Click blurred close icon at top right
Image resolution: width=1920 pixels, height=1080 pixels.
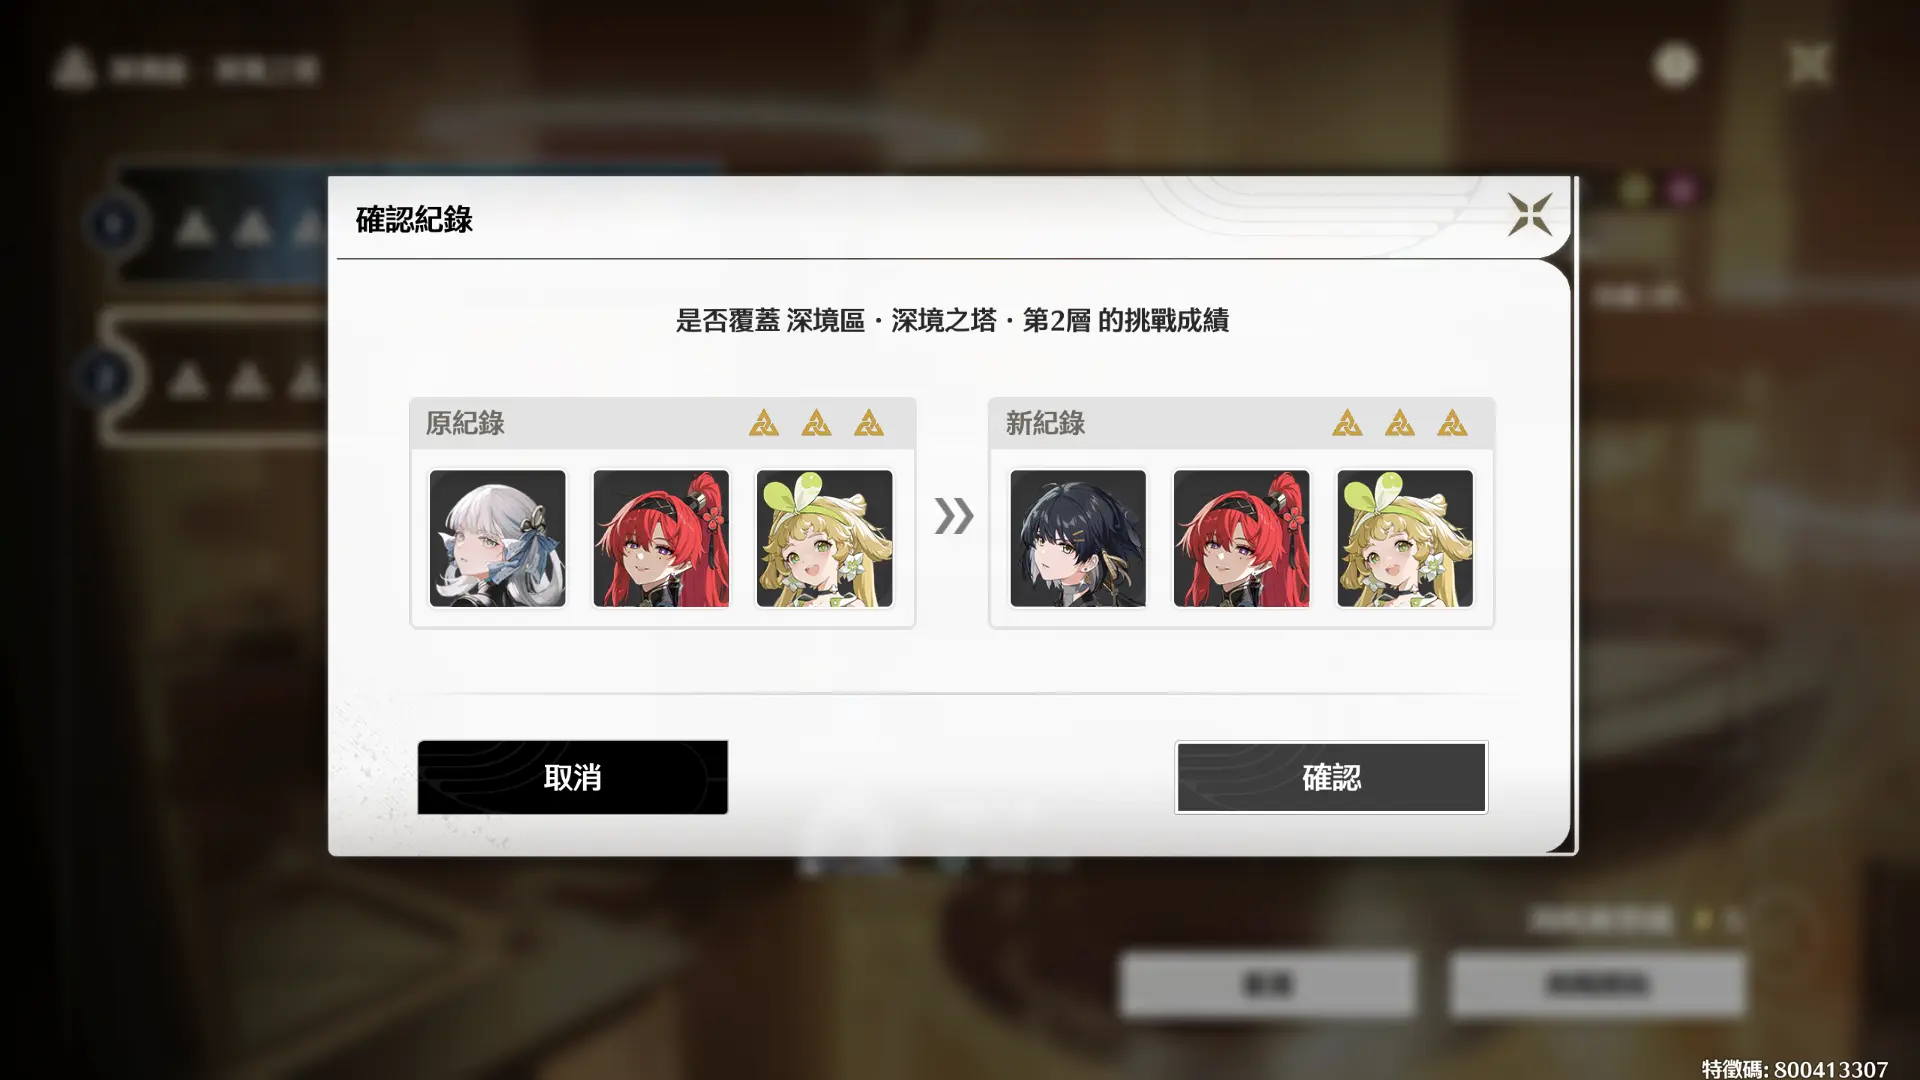[x=1809, y=65]
